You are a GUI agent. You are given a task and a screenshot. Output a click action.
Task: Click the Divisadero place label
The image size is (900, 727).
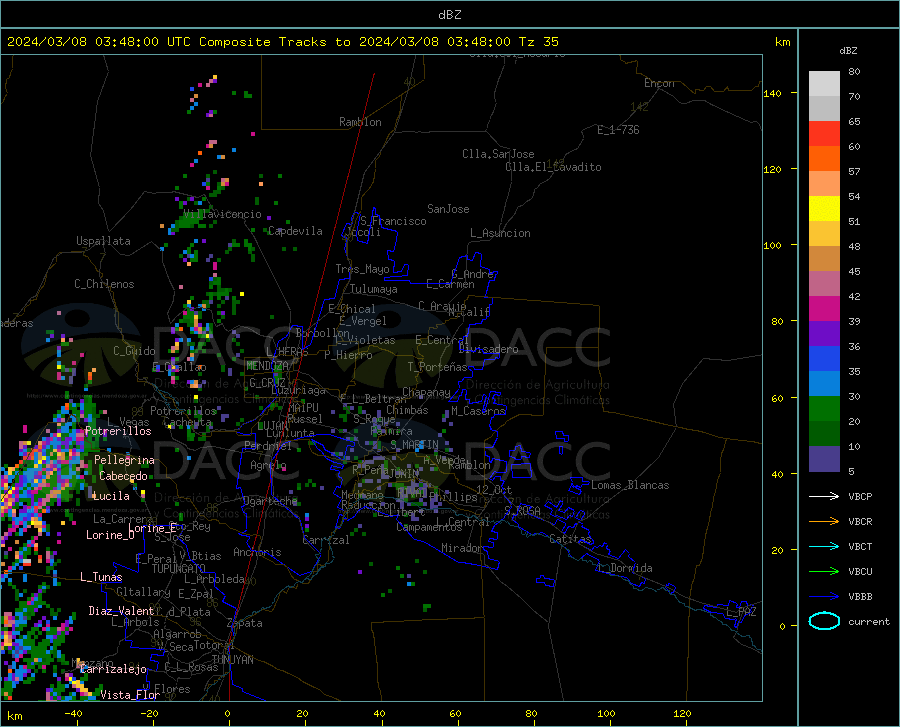click(x=488, y=349)
